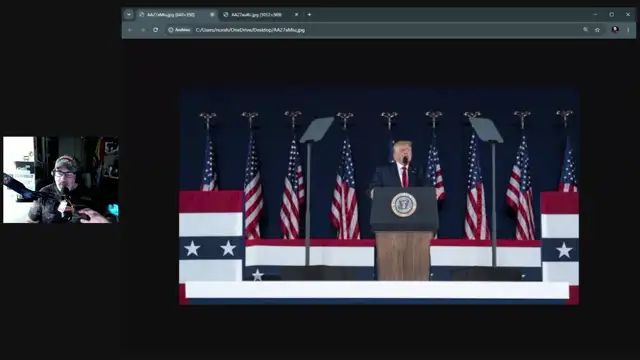
Task: Maximize the browser window
Action: (611, 14)
